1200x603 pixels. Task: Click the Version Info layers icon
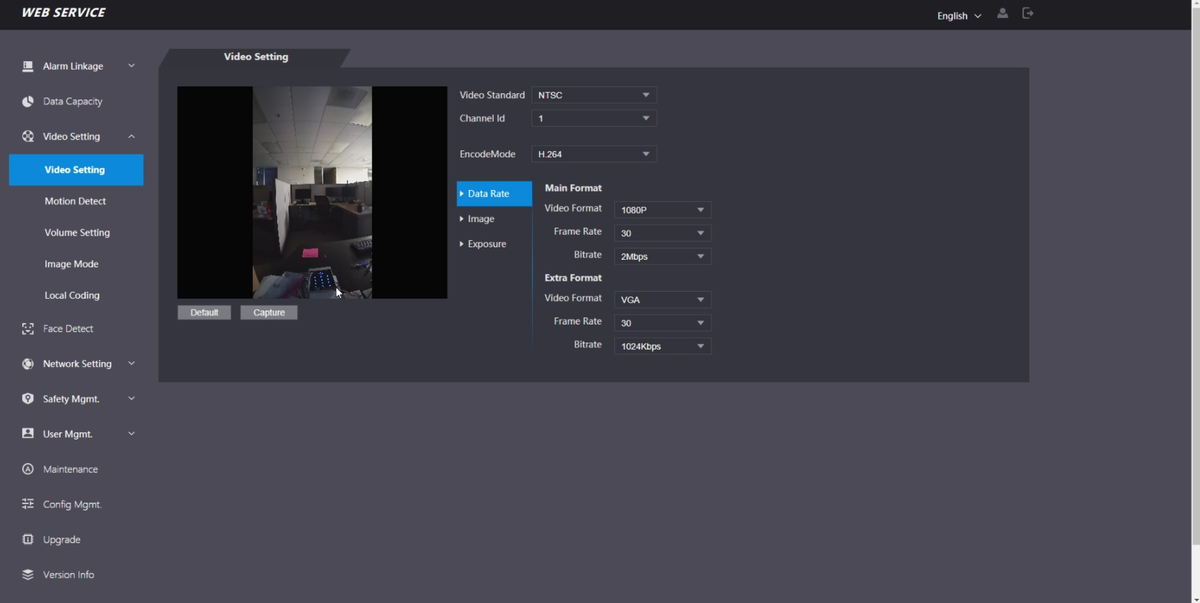pyautogui.click(x=28, y=575)
